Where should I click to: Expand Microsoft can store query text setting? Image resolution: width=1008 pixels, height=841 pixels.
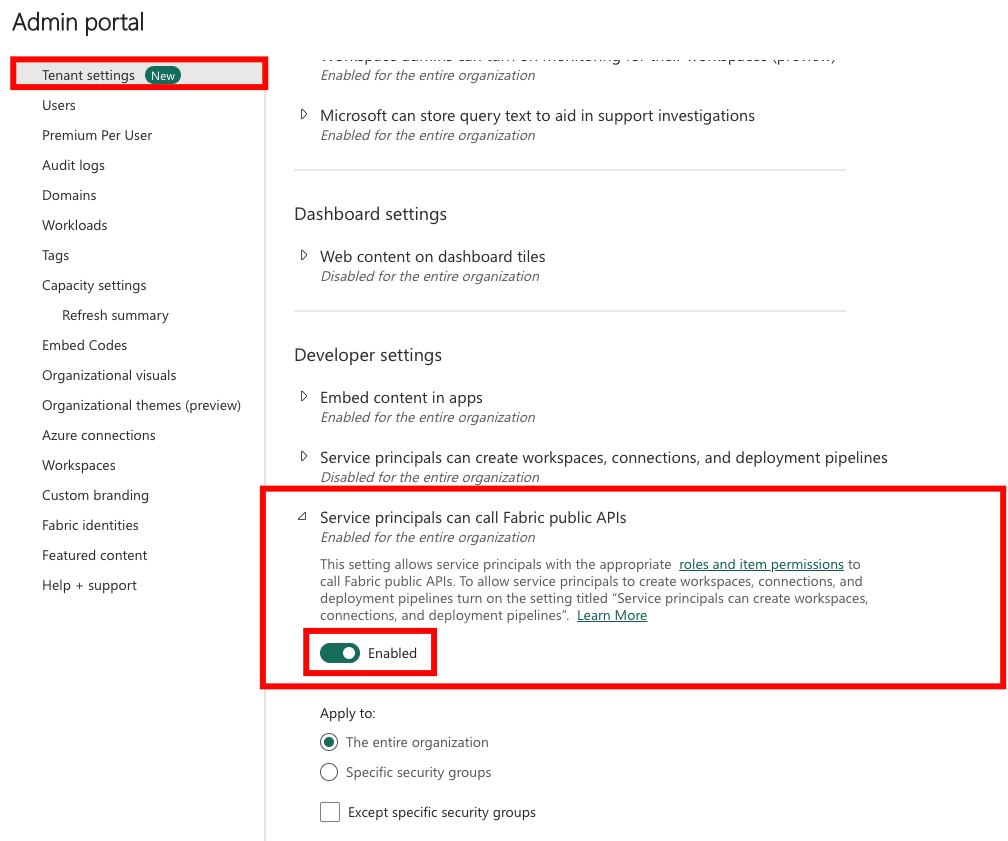304,115
